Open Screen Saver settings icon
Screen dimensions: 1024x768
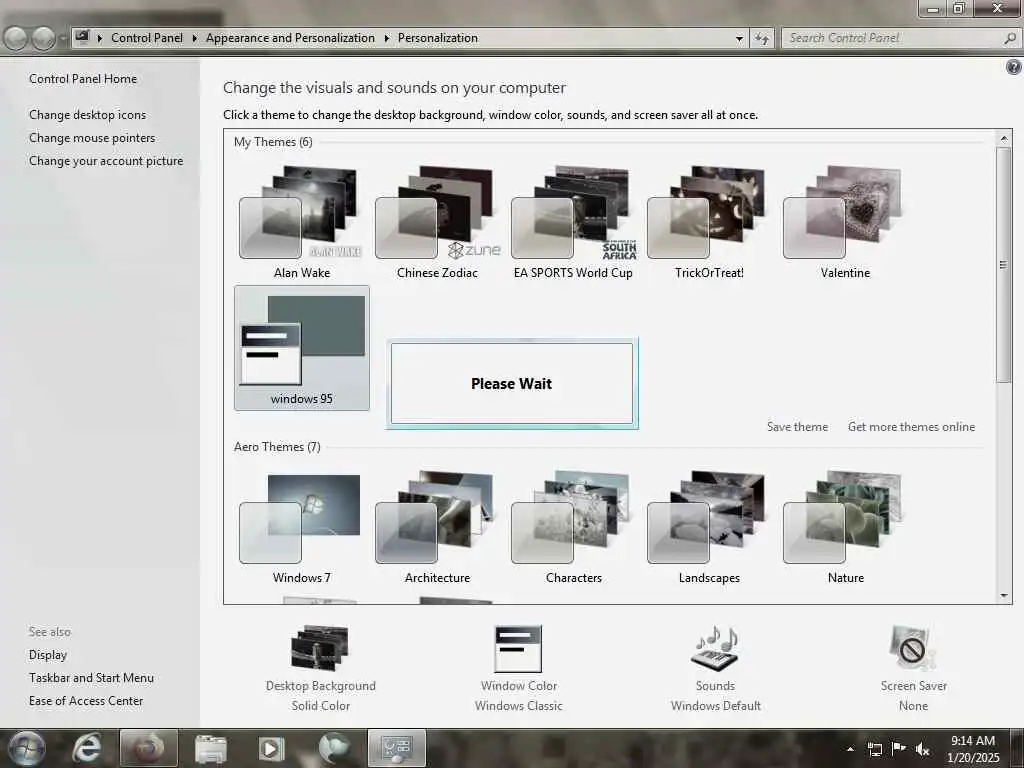coord(912,648)
